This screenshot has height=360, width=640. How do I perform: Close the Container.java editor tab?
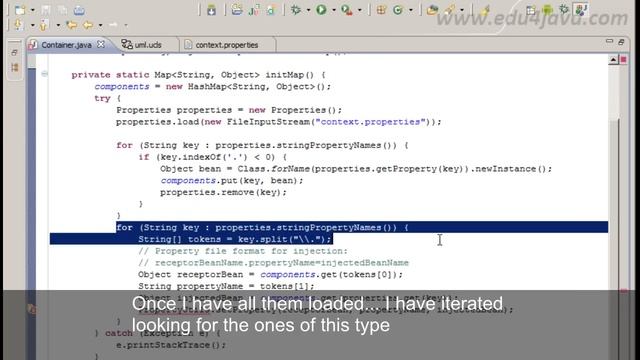point(101,44)
